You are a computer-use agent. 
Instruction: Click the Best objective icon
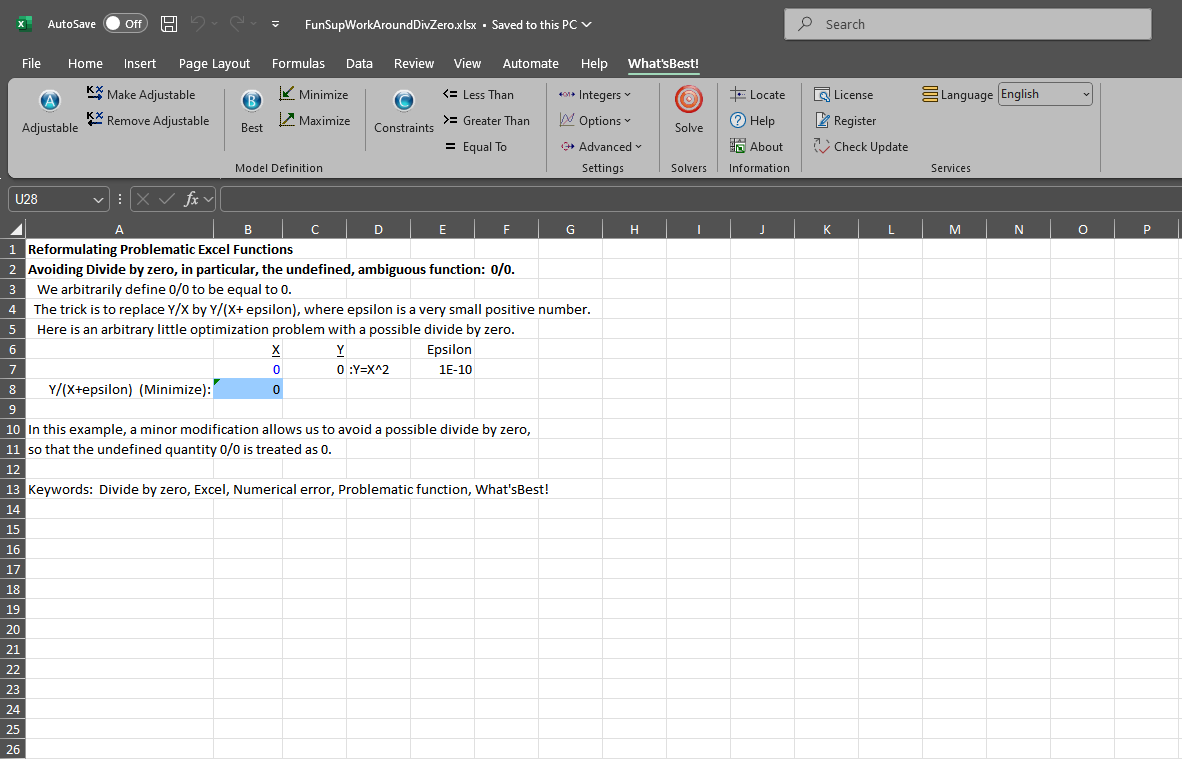(252, 103)
